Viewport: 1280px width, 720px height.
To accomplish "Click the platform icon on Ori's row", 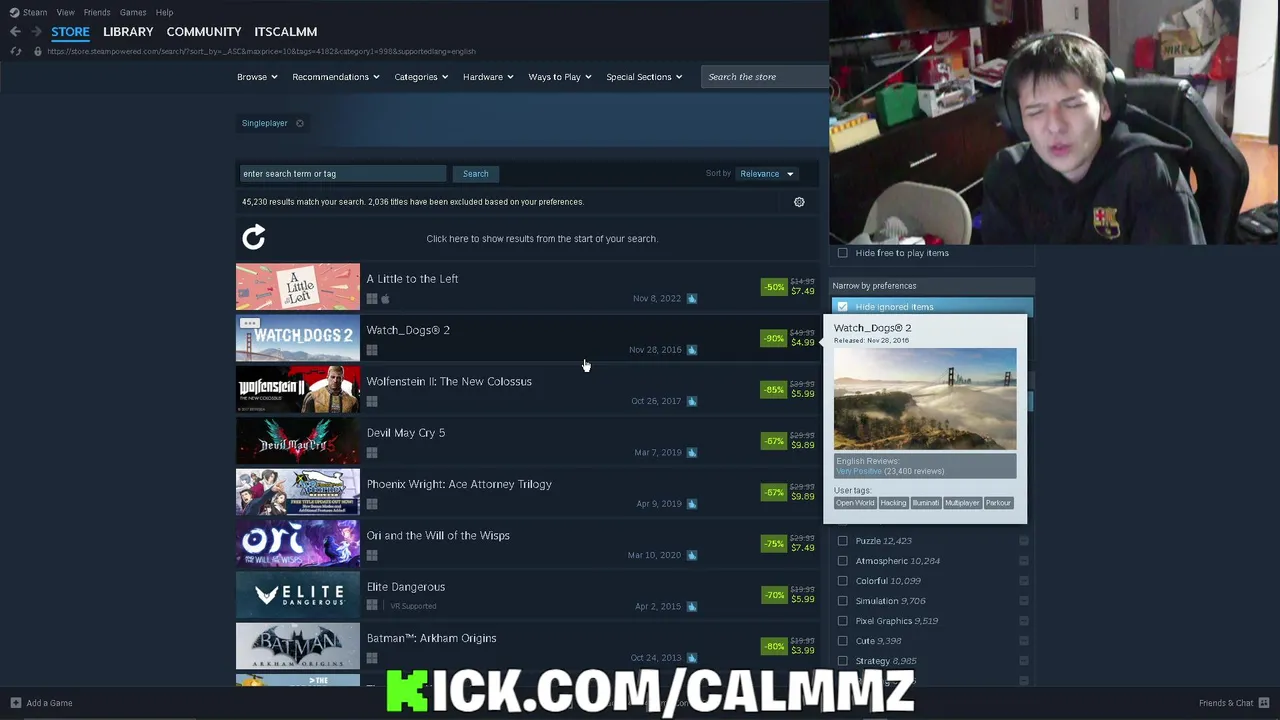I will pos(372,555).
